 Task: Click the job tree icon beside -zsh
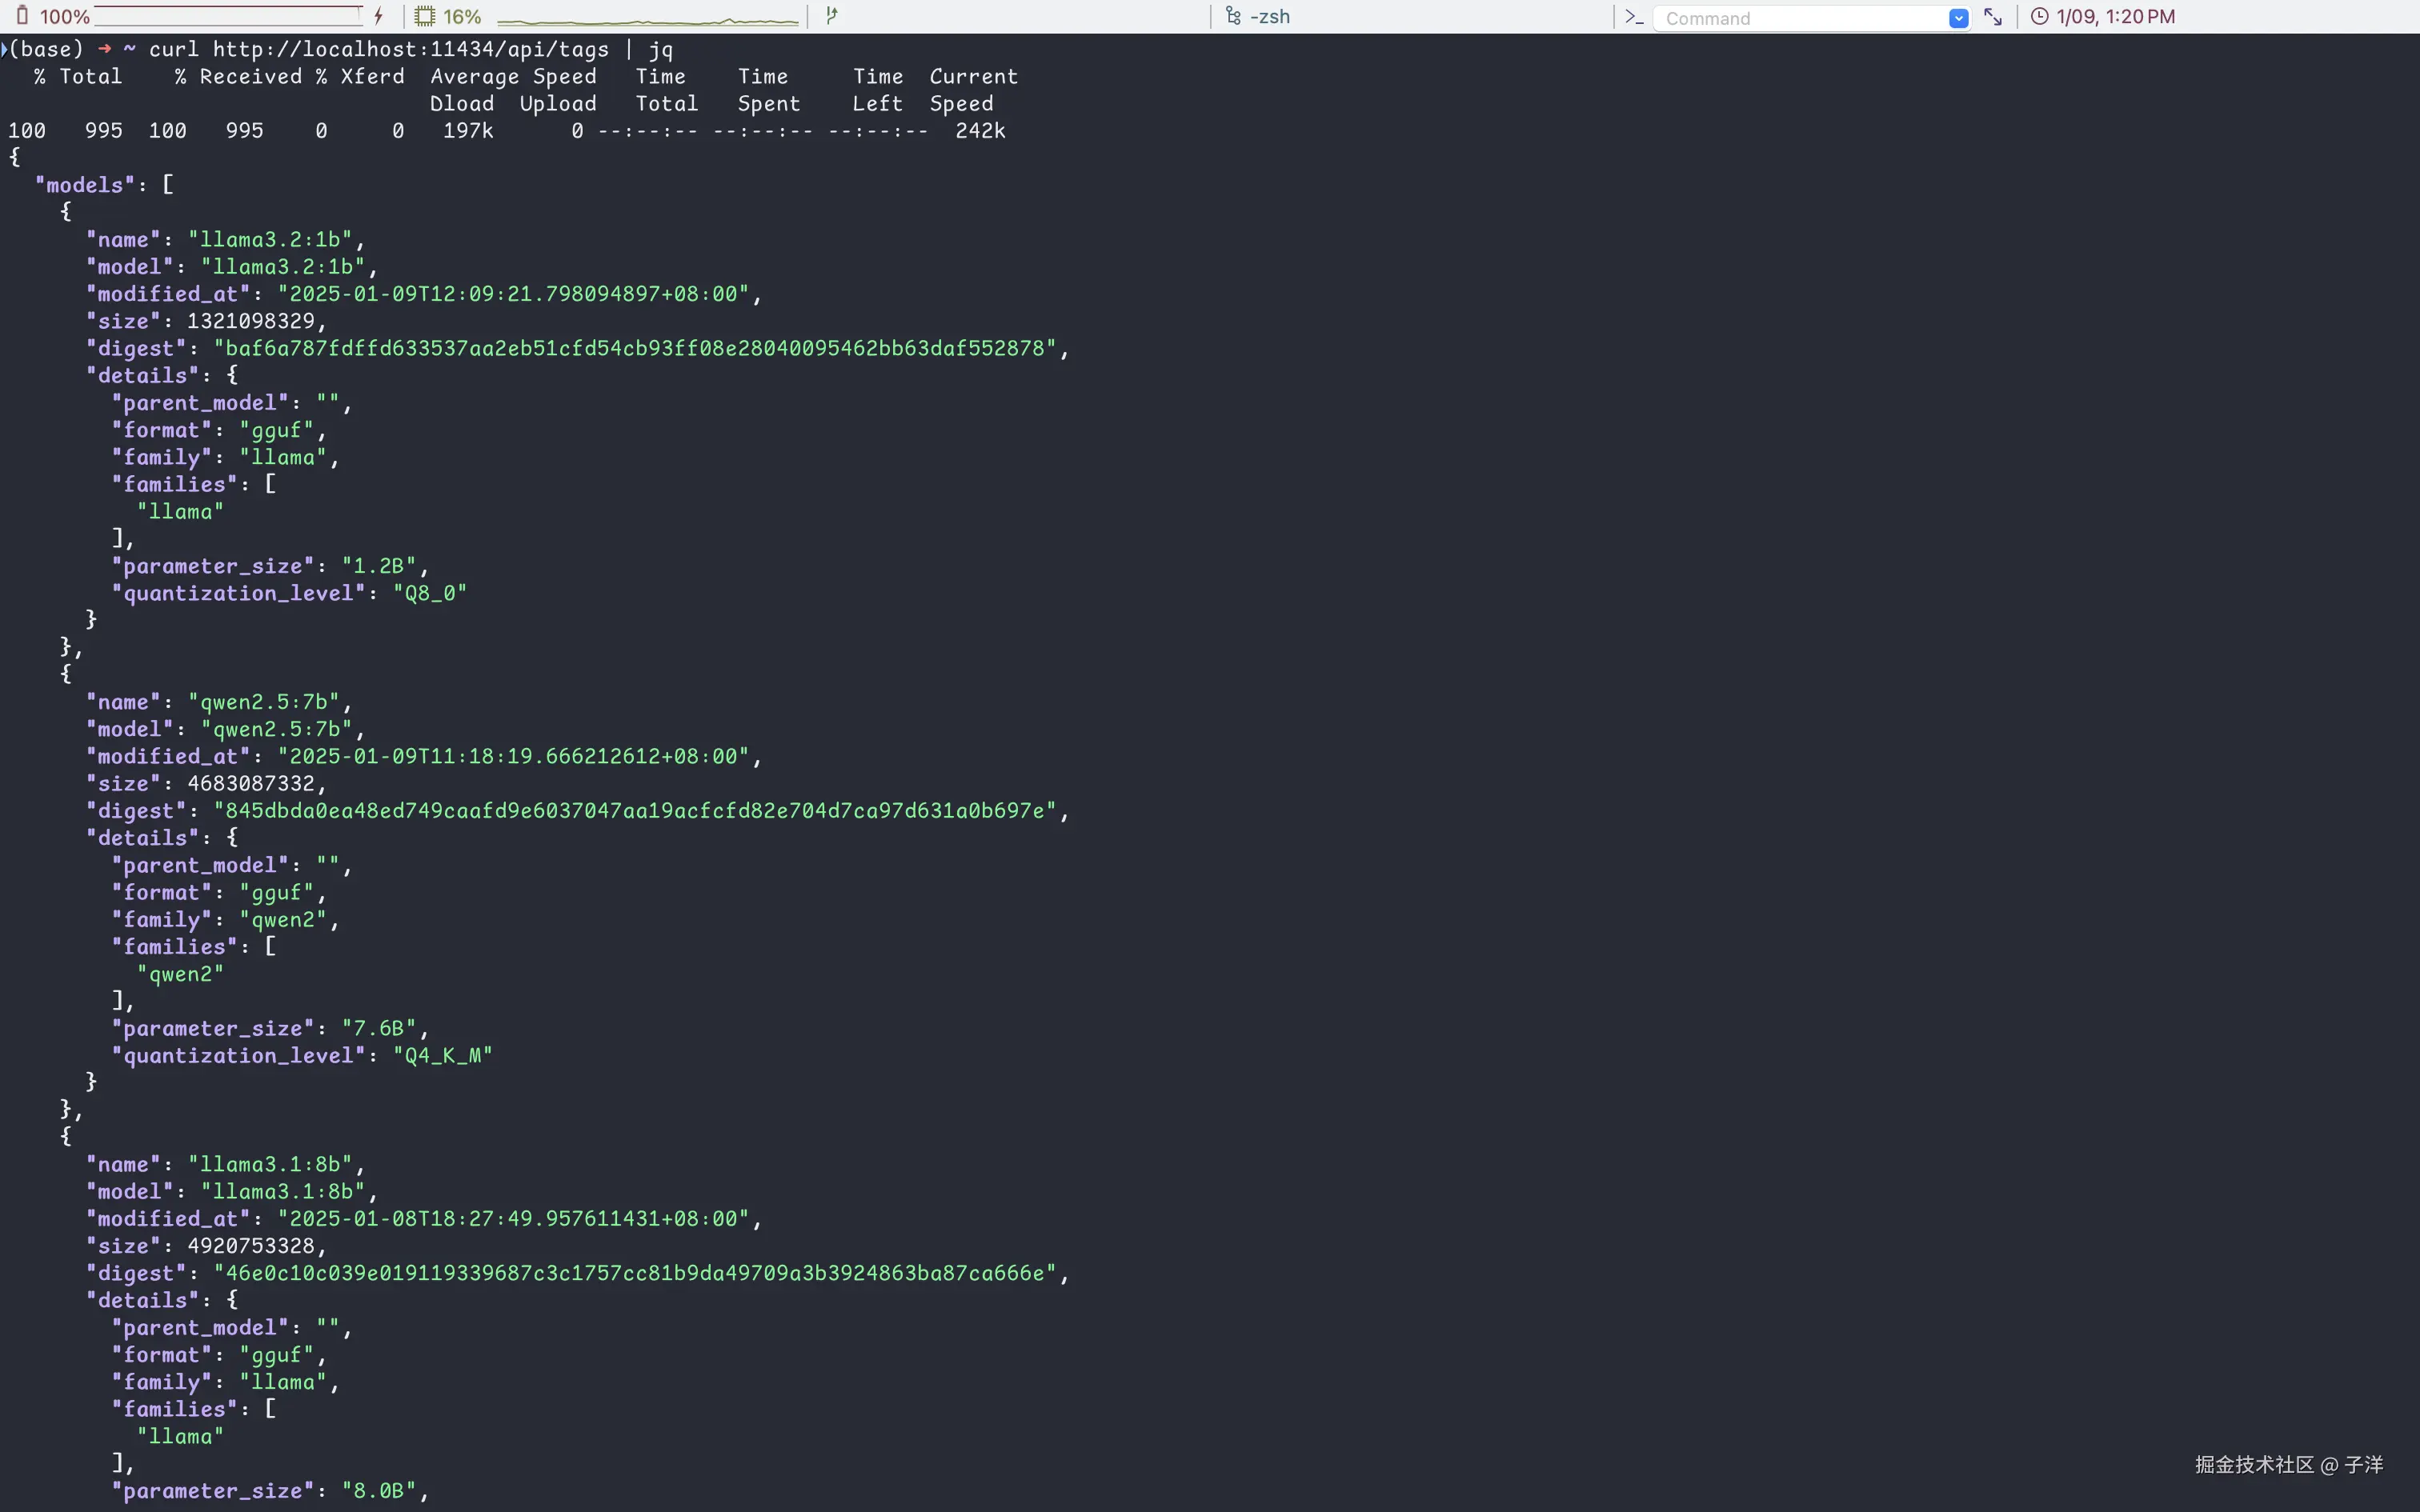tap(1233, 16)
